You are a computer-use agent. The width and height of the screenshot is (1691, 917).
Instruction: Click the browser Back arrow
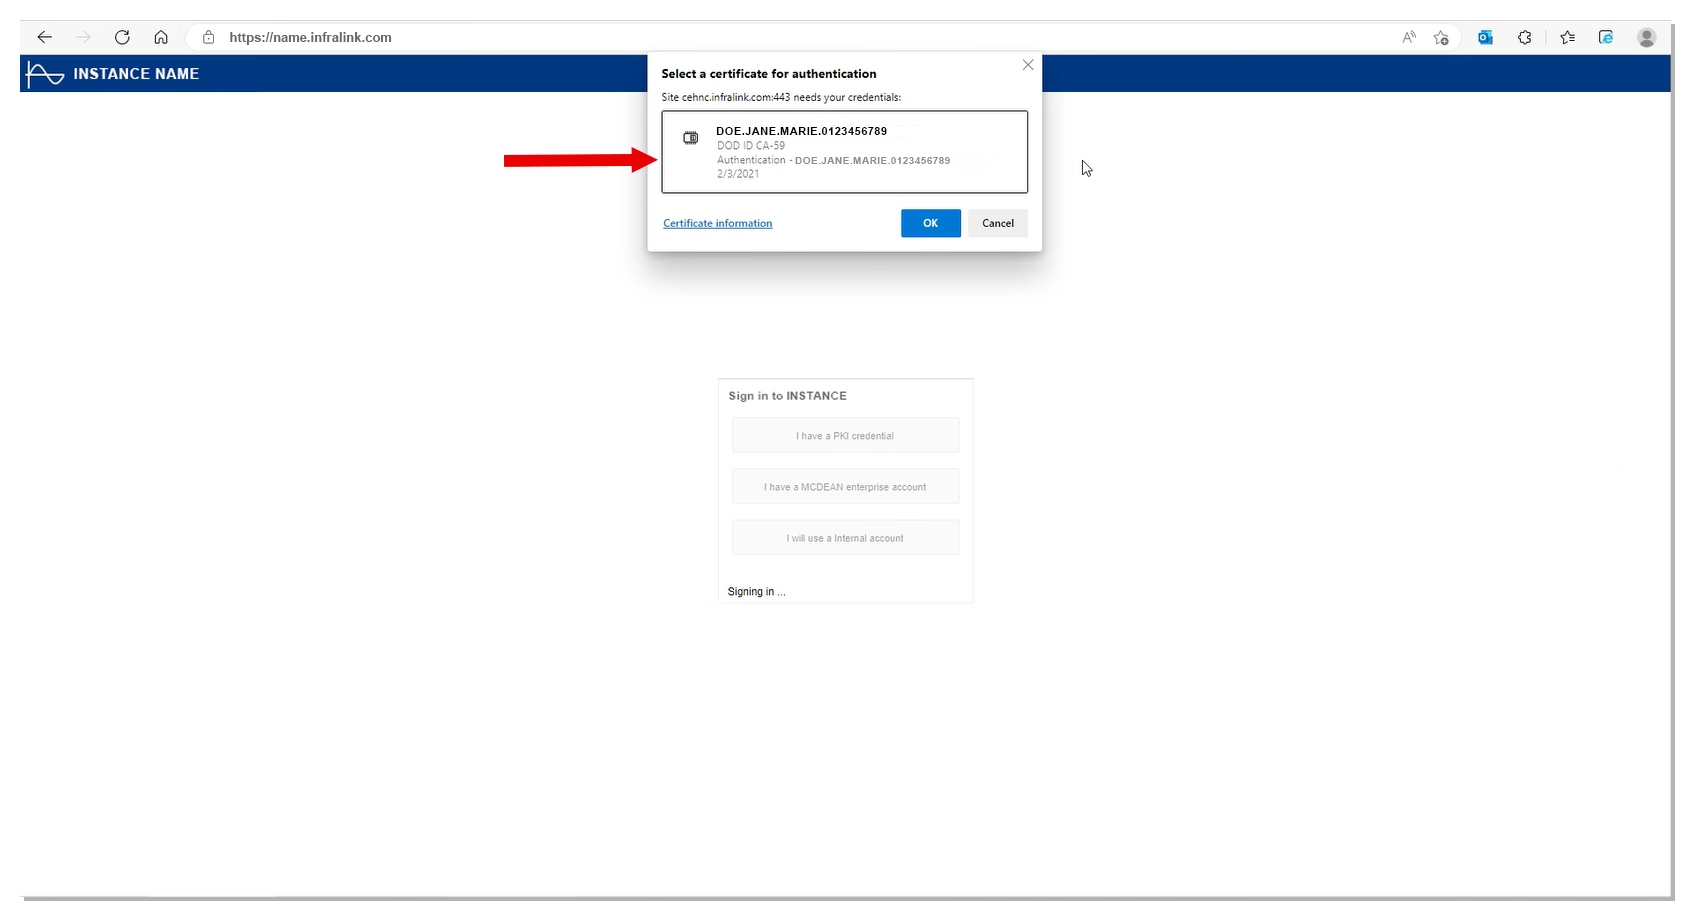[x=44, y=37]
